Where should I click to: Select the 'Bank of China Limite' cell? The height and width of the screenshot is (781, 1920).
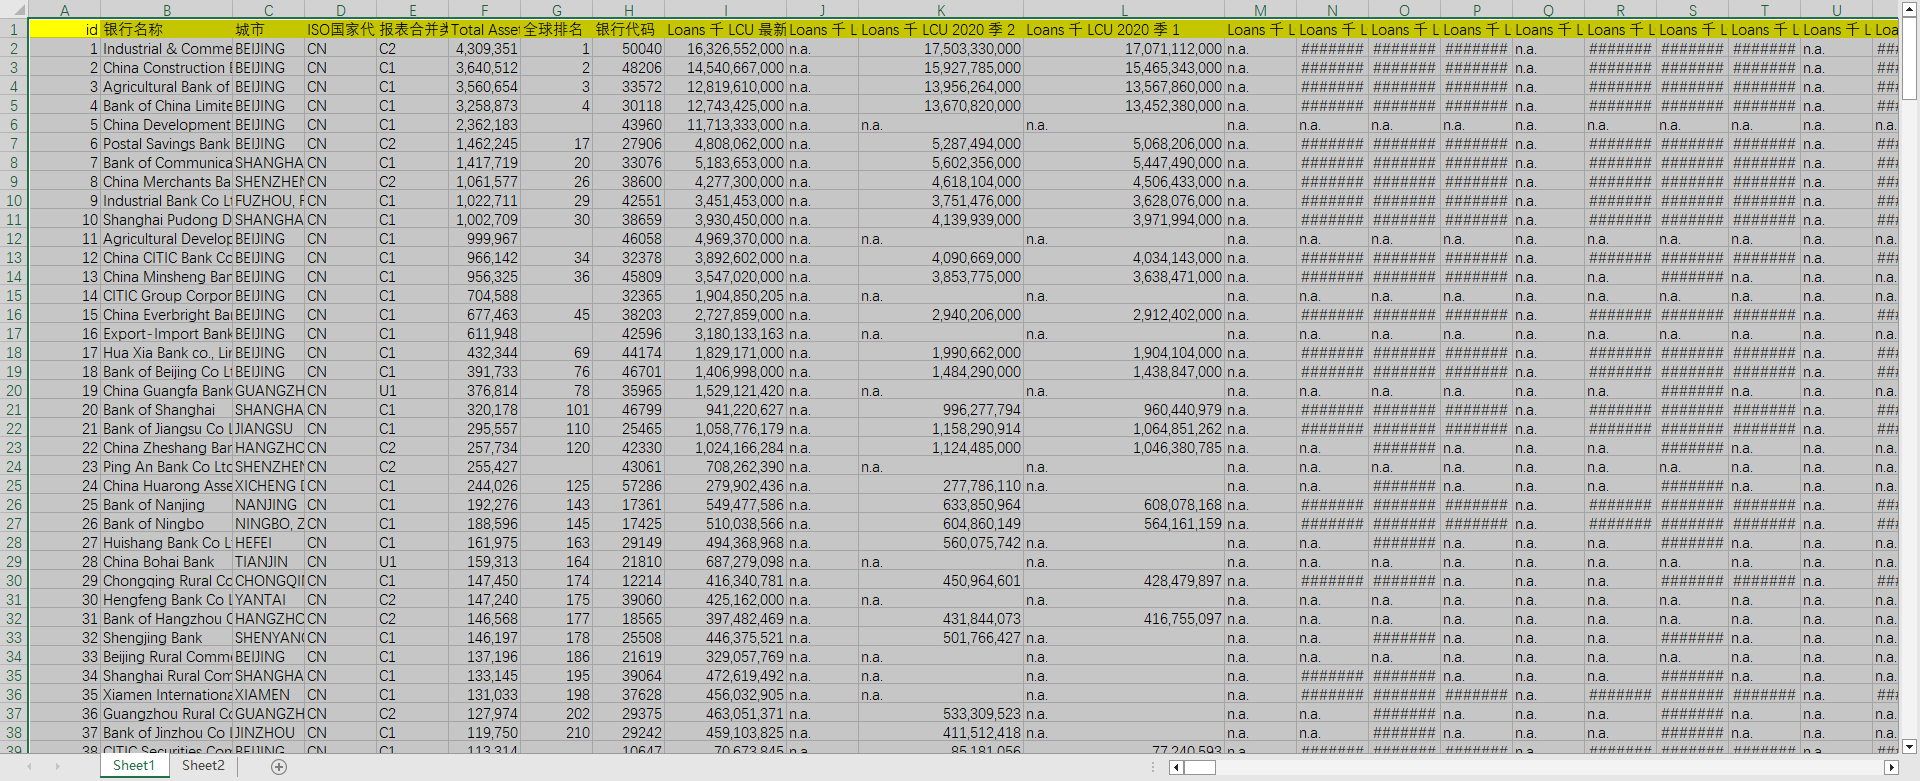tap(167, 105)
